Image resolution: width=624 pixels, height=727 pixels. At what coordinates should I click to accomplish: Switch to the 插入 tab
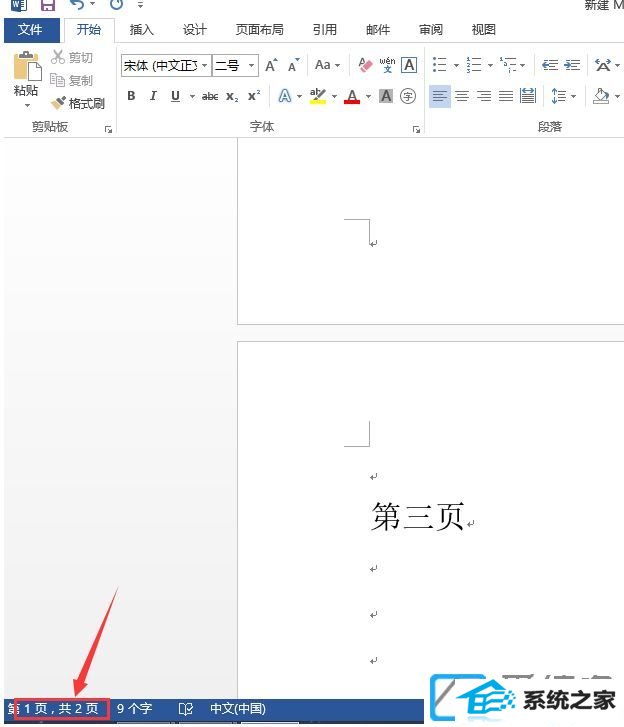[141, 30]
